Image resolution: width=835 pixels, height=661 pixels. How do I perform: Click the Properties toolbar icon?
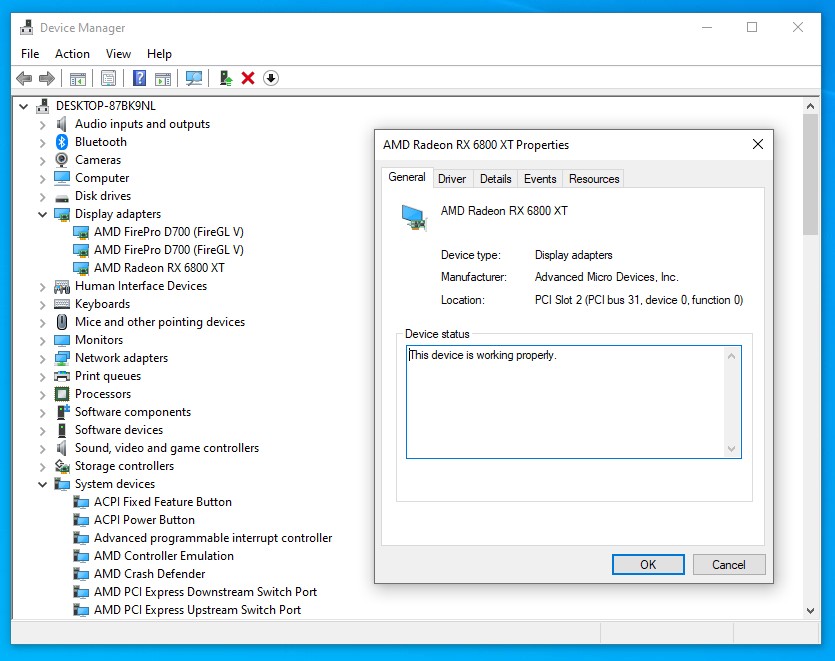[109, 78]
